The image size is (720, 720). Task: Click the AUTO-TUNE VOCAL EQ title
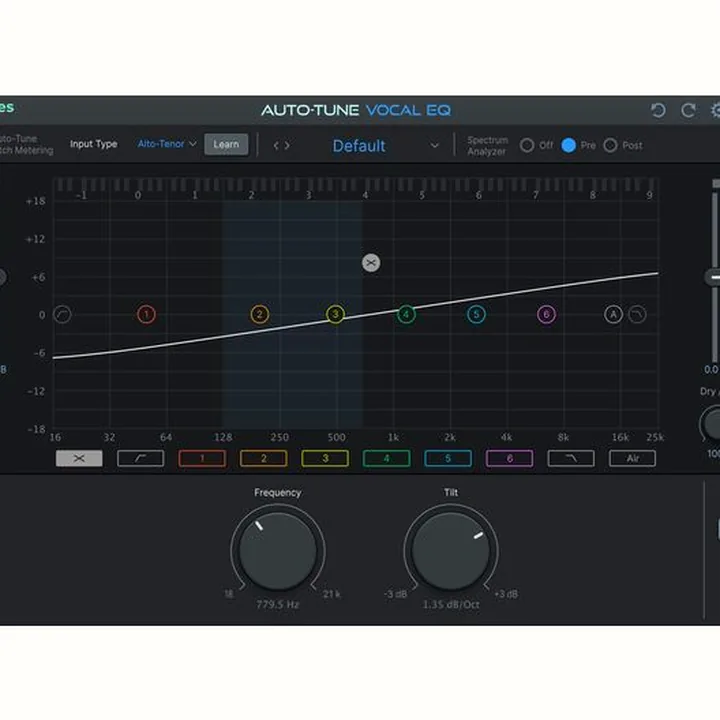pyautogui.click(x=356, y=110)
